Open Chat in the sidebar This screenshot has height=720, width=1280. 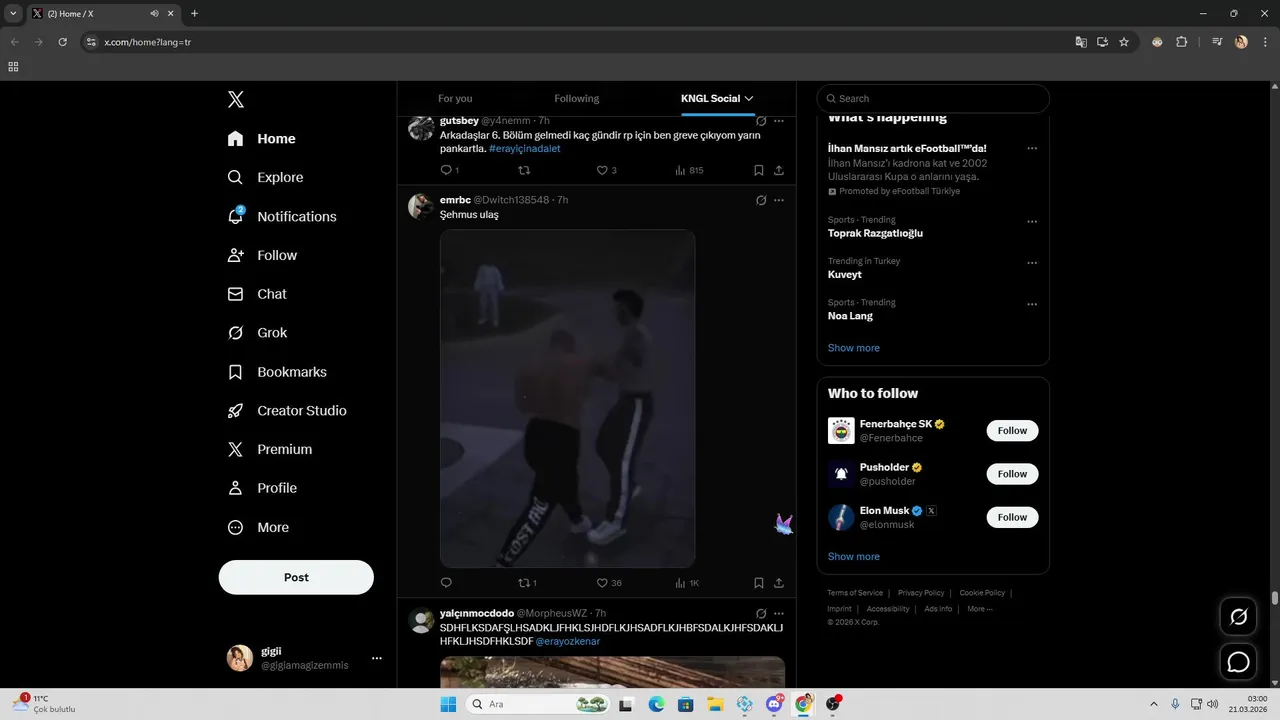coord(257,294)
